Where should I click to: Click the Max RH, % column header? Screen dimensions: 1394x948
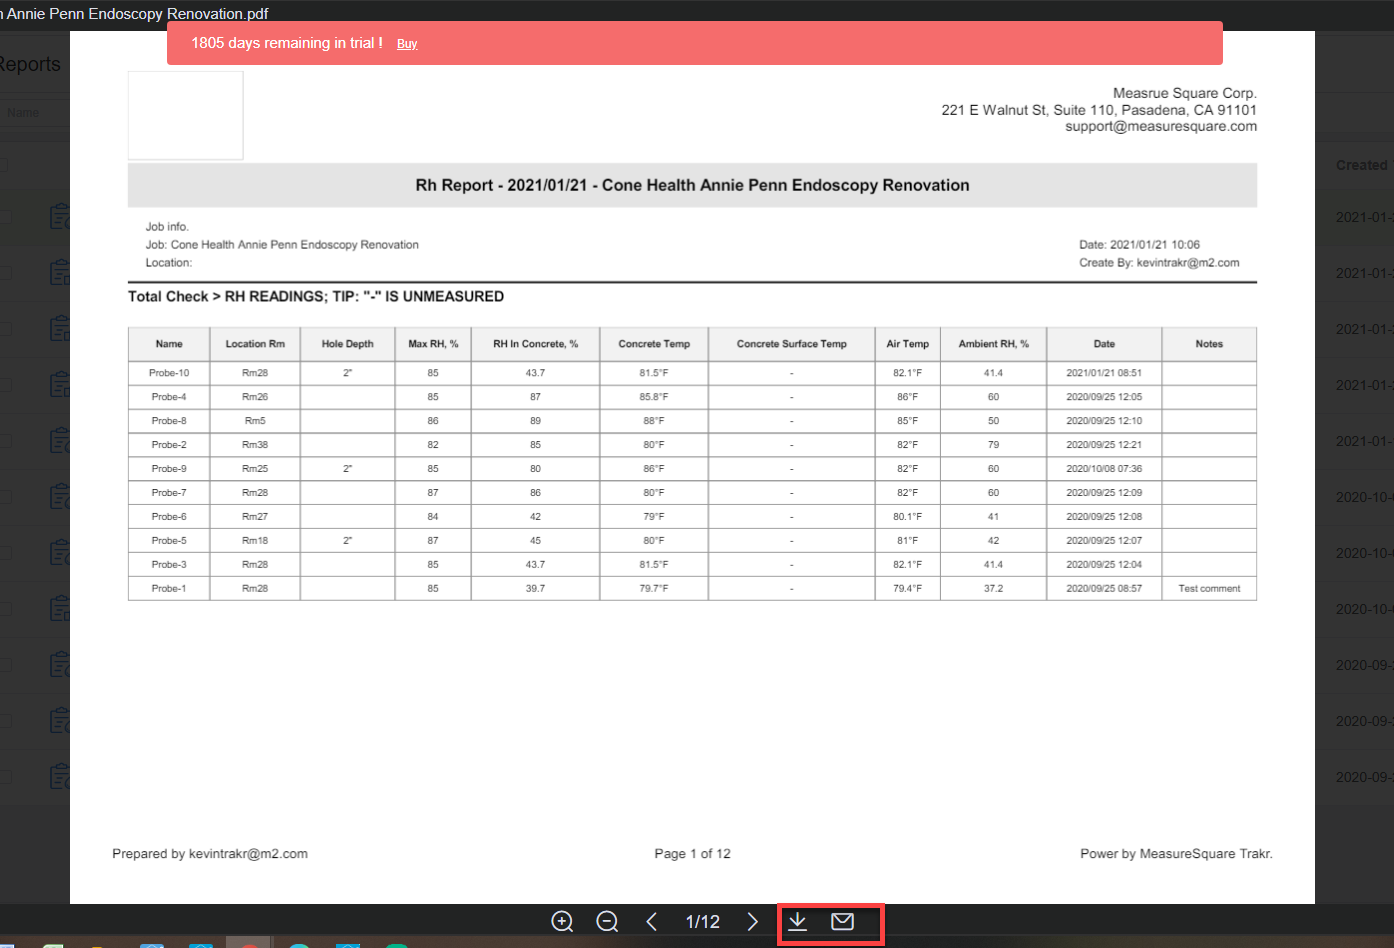pyautogui.click(x=433, y=344)
